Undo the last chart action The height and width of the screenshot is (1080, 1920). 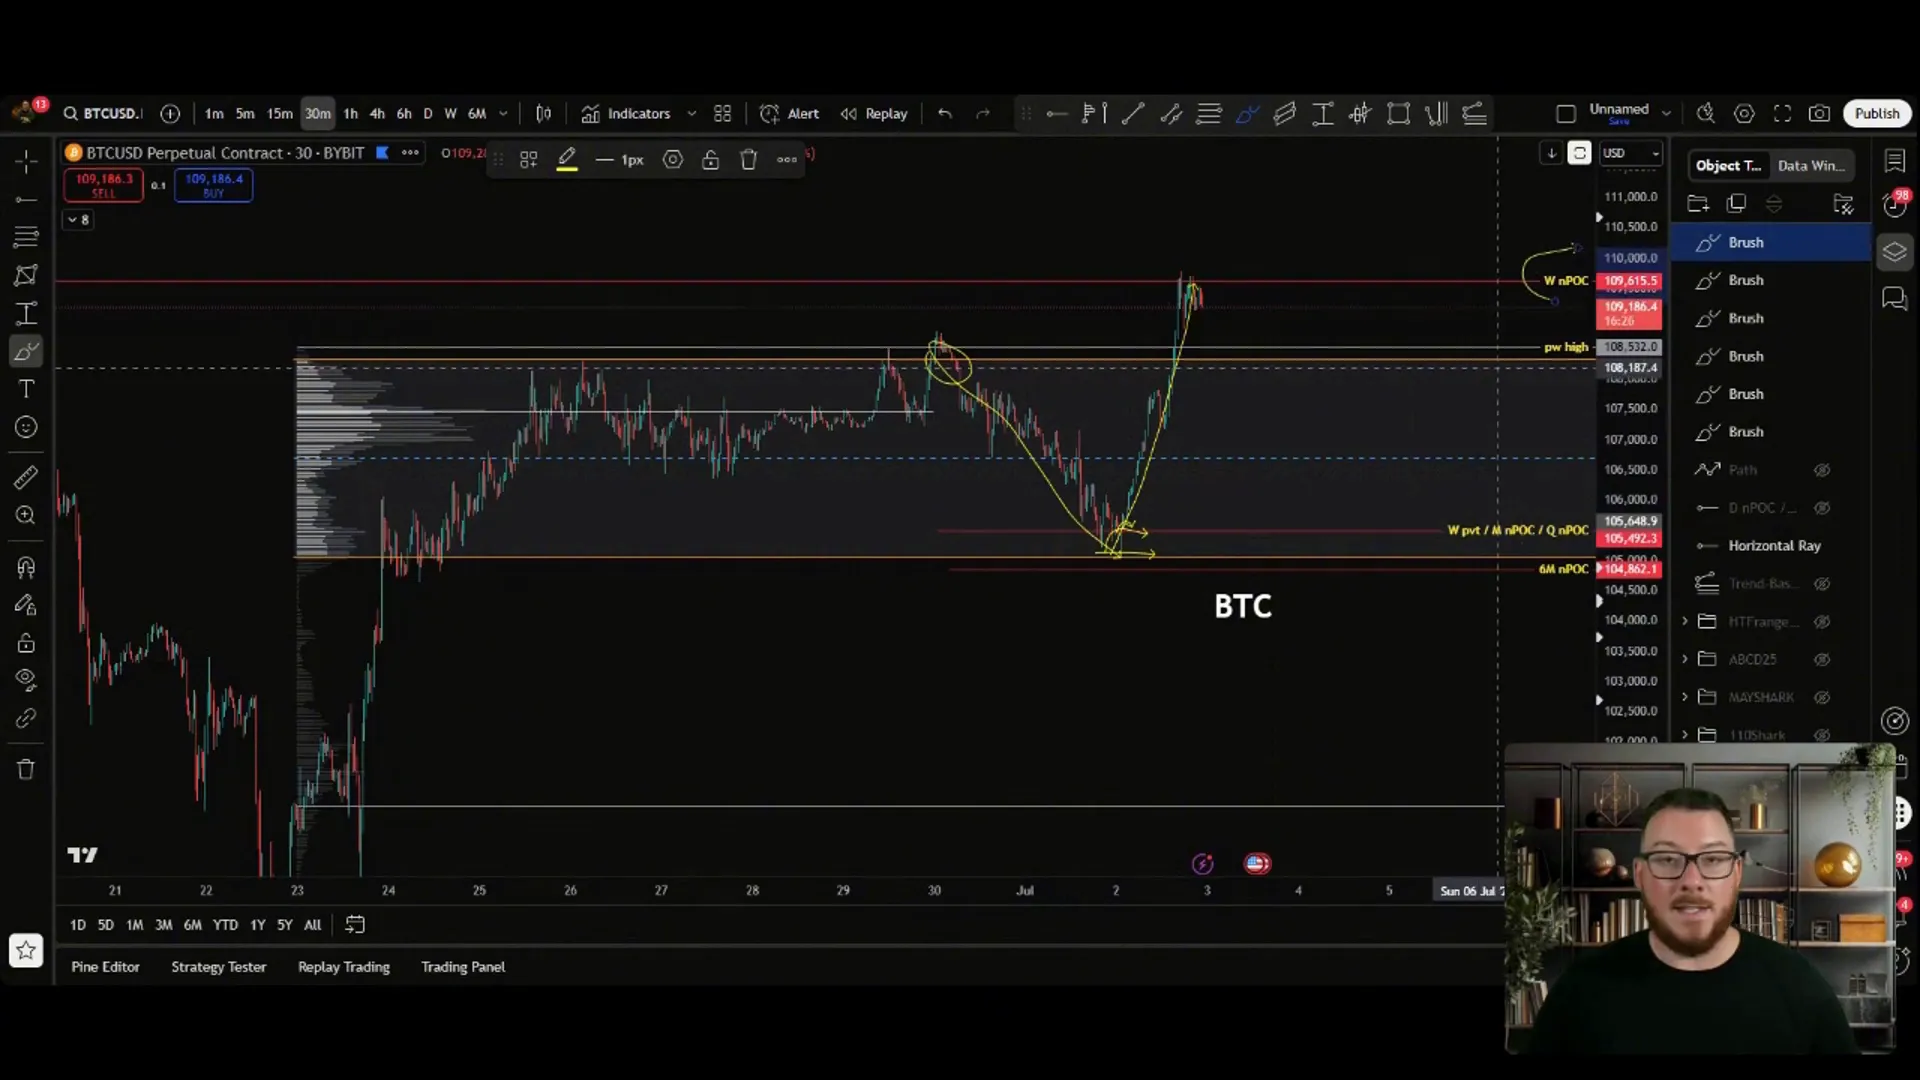pyautogui.click(x=945, y=114)
